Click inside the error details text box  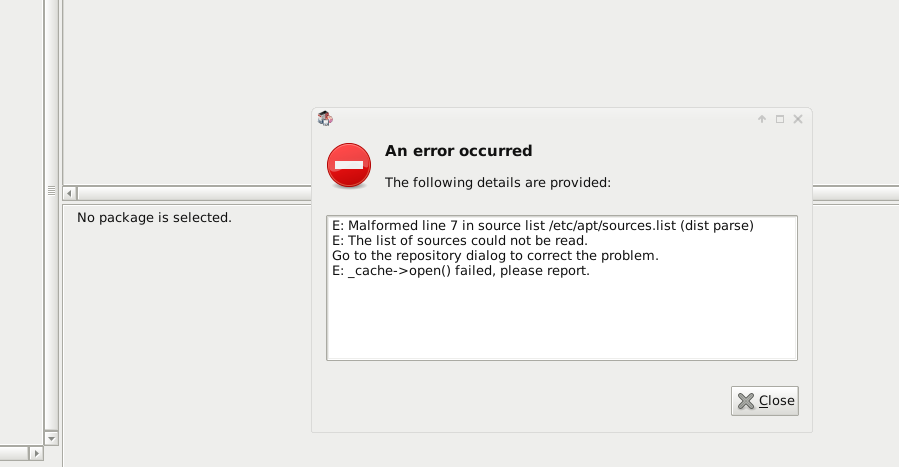(561, 320)
